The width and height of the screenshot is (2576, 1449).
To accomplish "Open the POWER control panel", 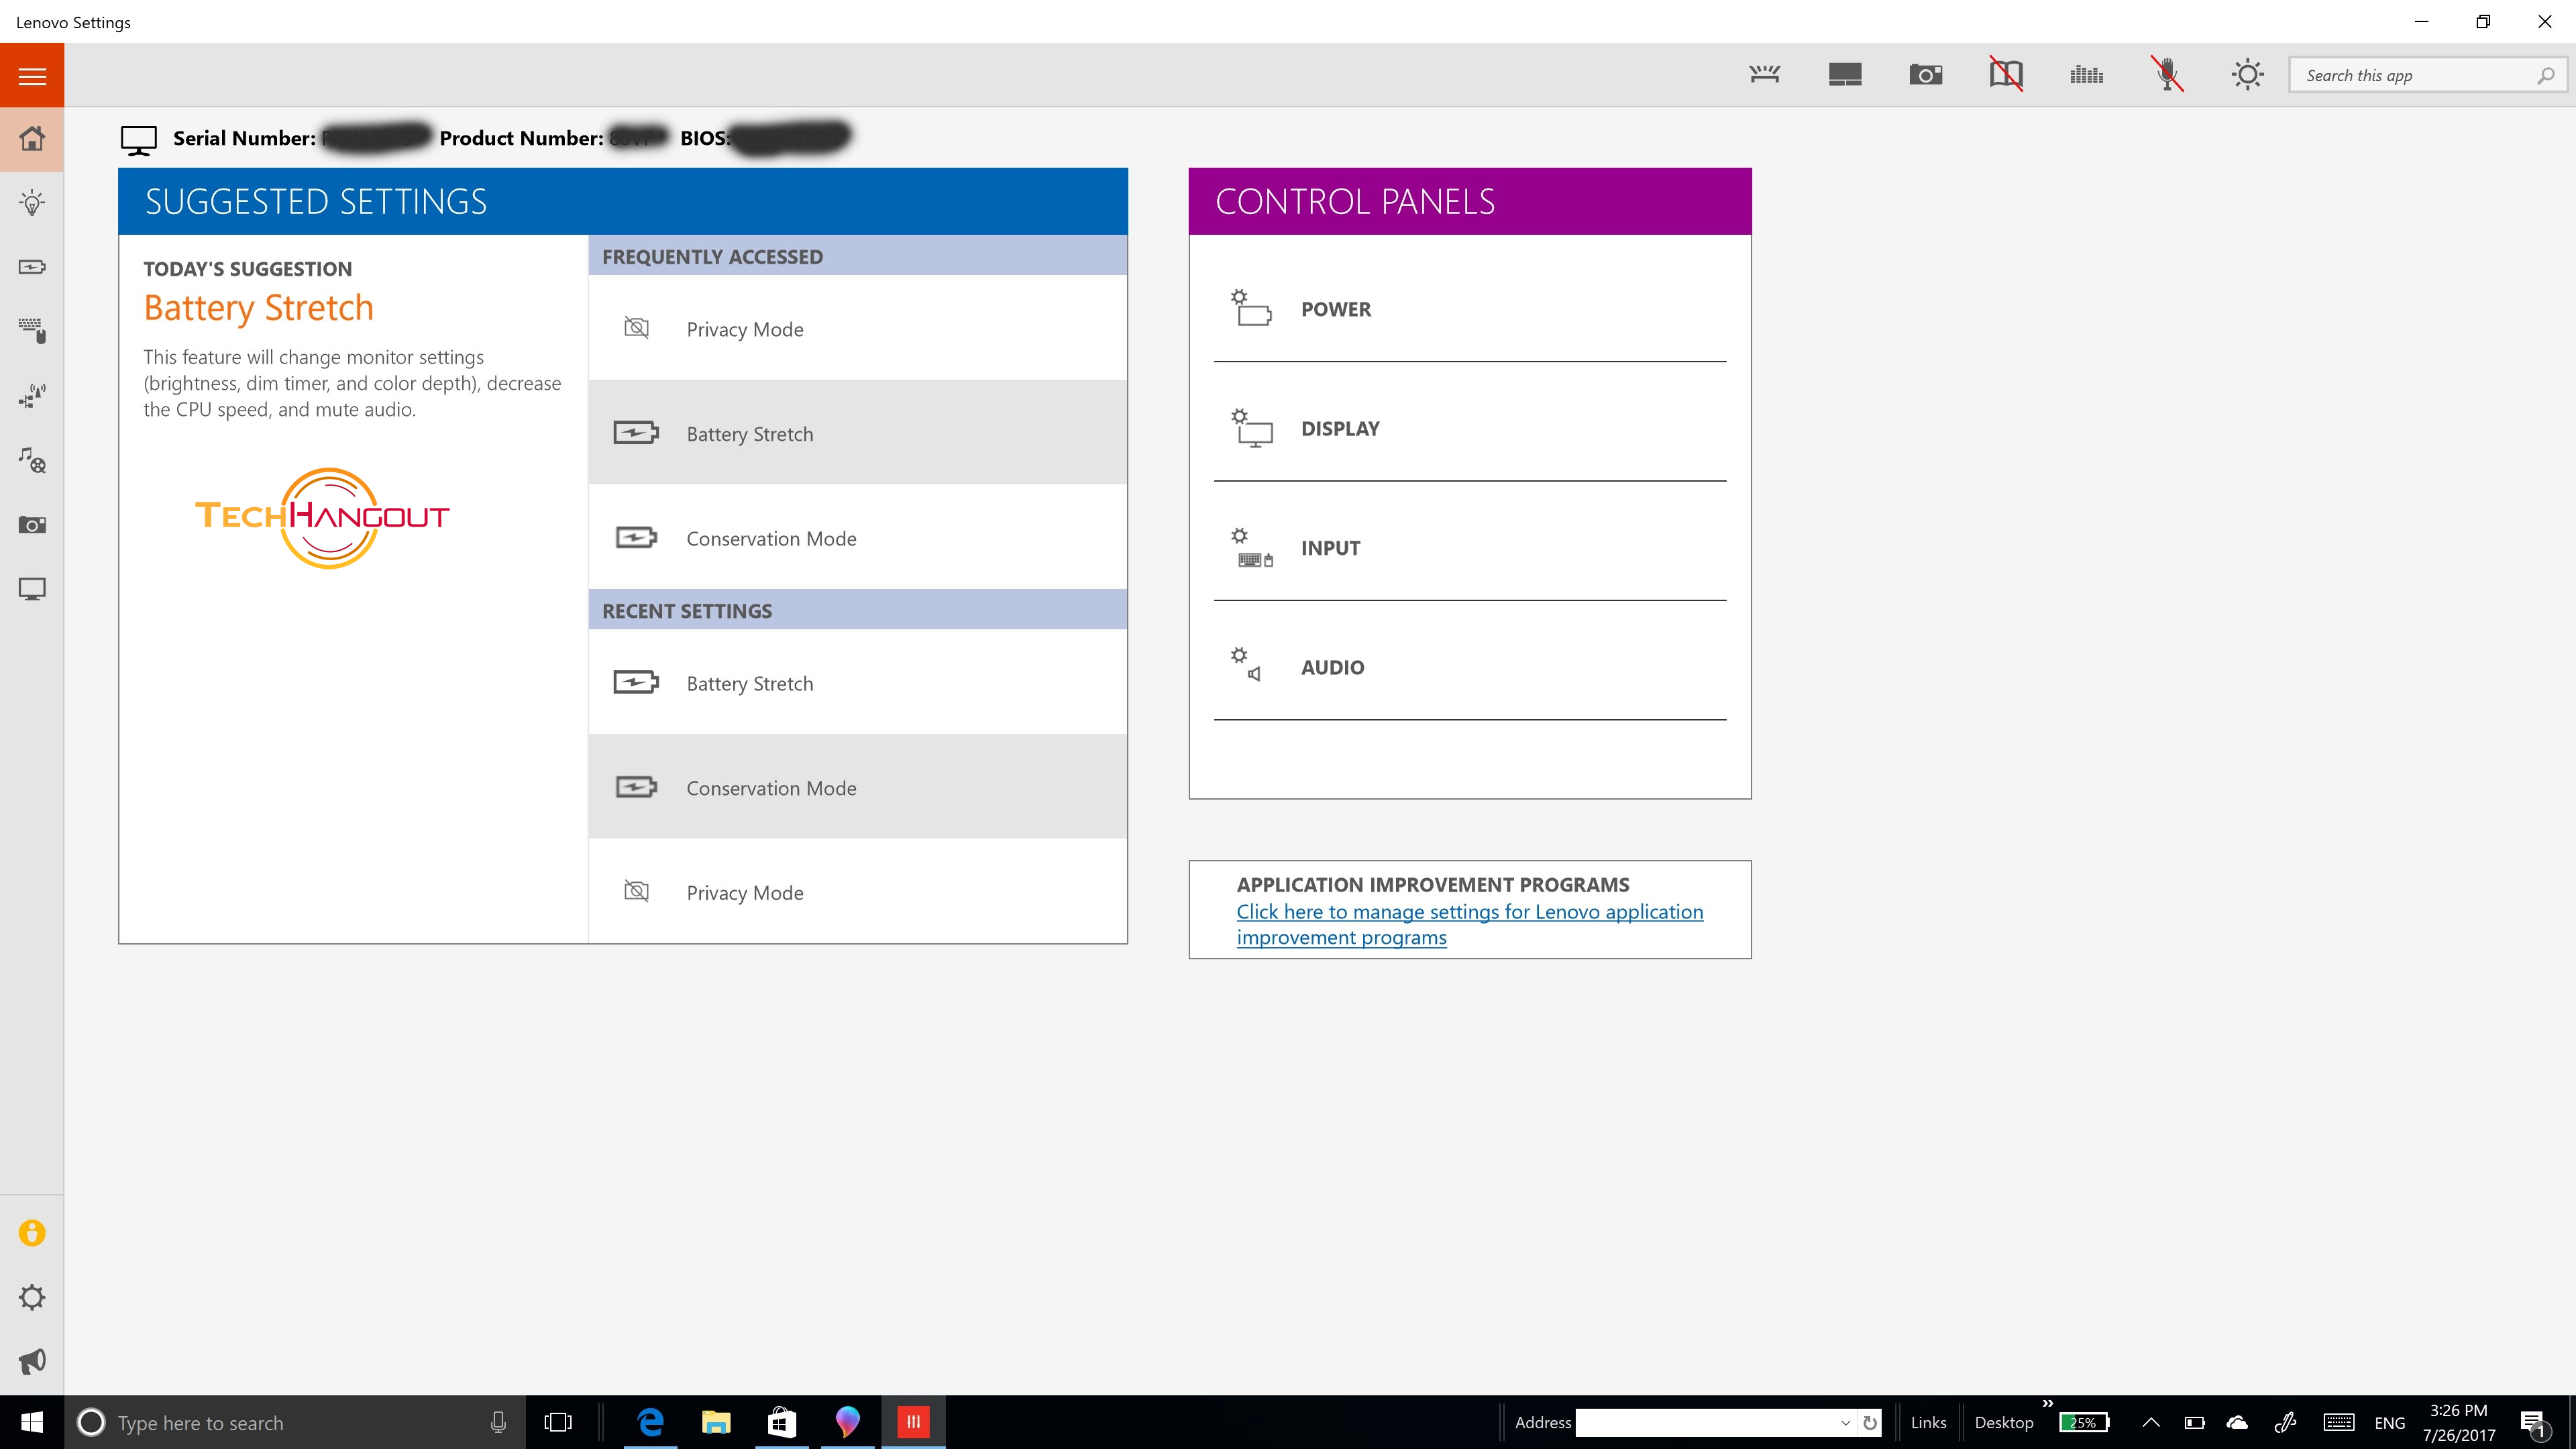I will (x=1469, y=309).
